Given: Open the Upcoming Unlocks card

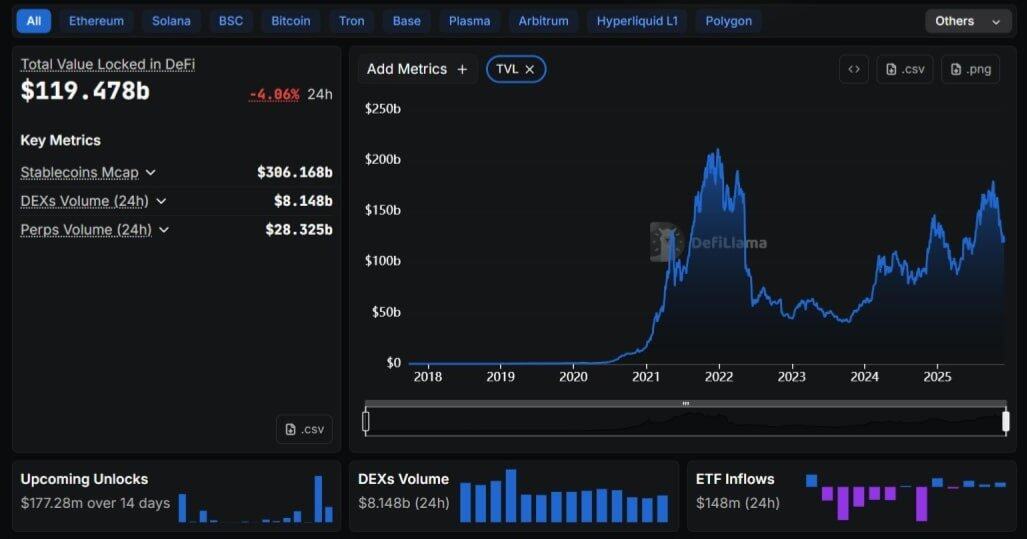Looking at the screenshot, I should click(x=84, y=479).
